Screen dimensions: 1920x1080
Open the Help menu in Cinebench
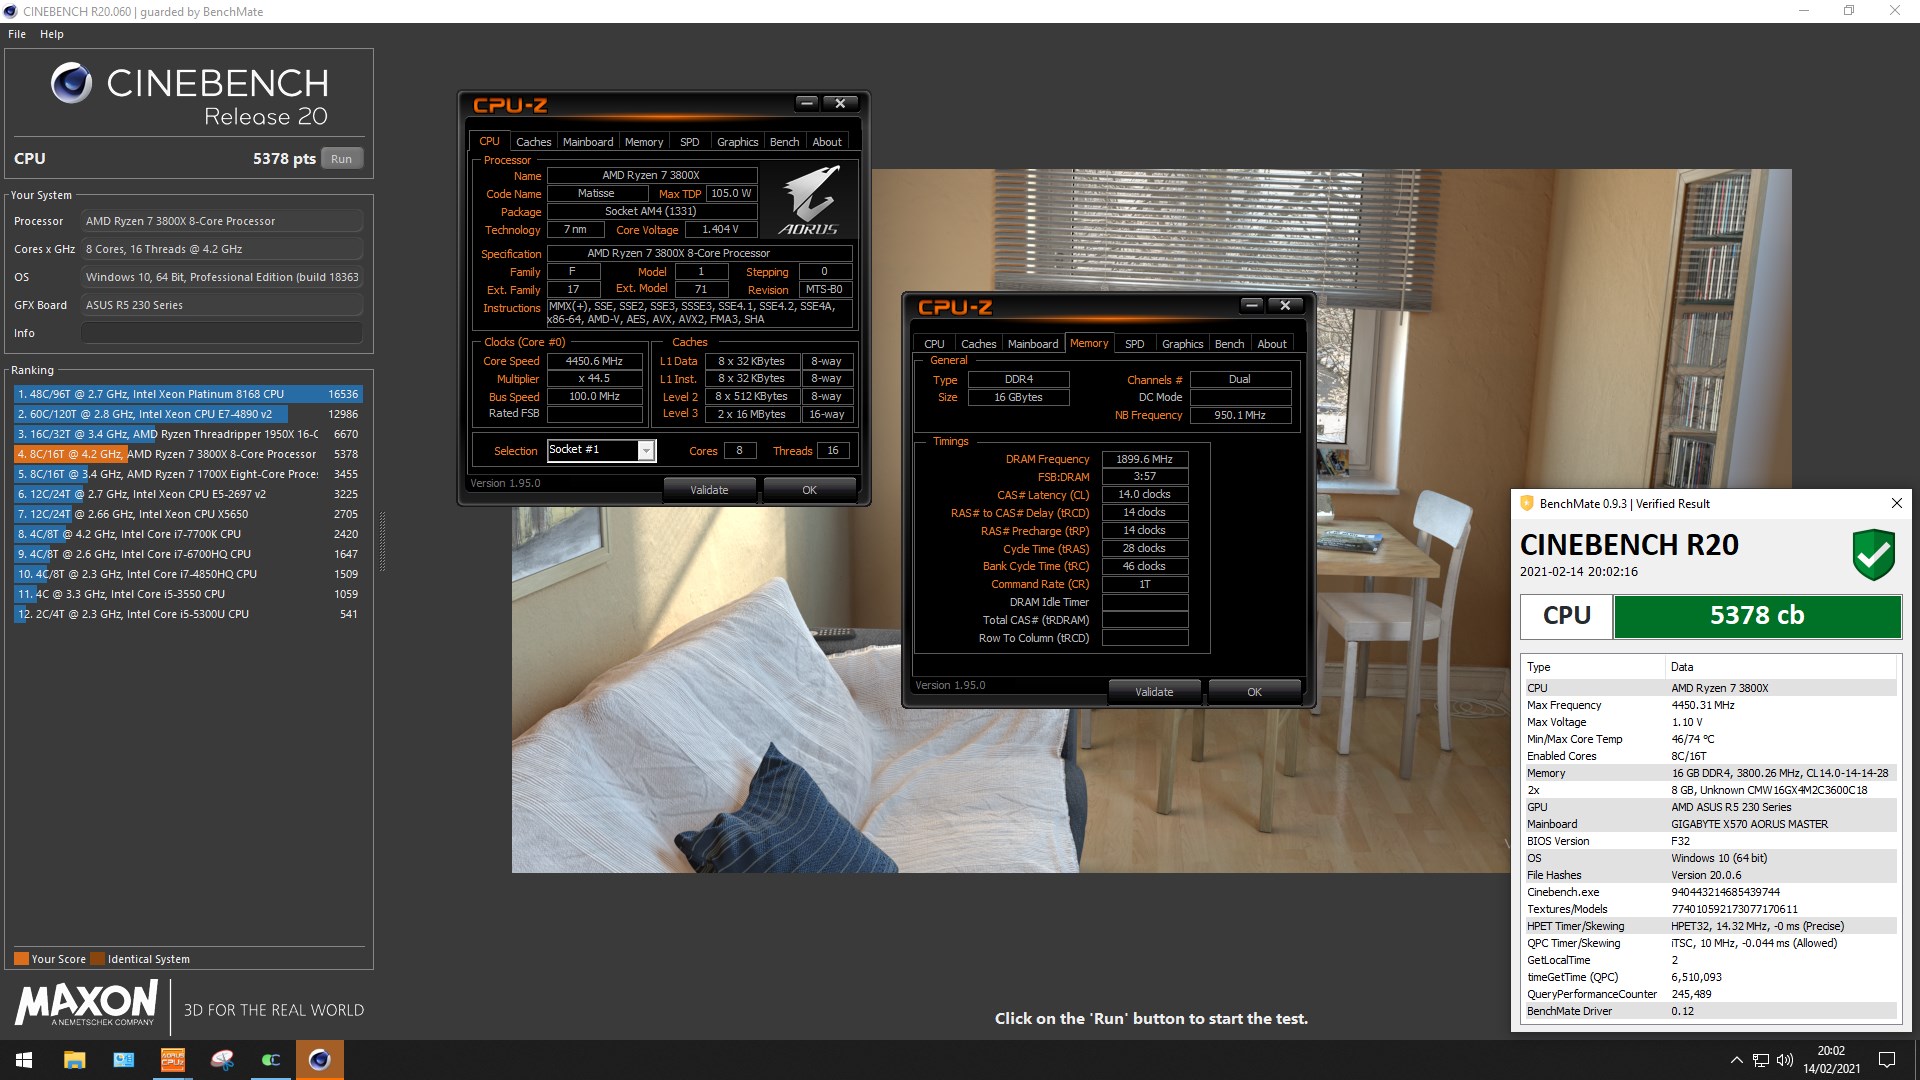pyautogui.click(x=52, y=34)
